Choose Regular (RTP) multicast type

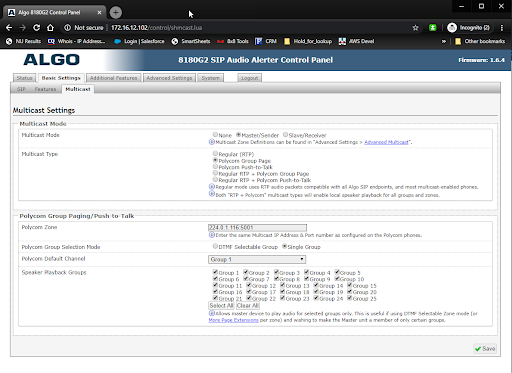(x=215, y=154)
